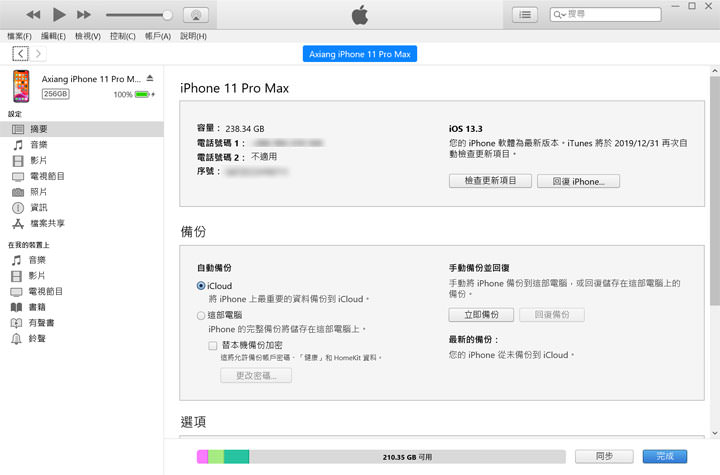Viewport: 720px width, 475px height.
Task: Open 鈴聲 ringtones bell icon
Action: click(x=17, y=339)
